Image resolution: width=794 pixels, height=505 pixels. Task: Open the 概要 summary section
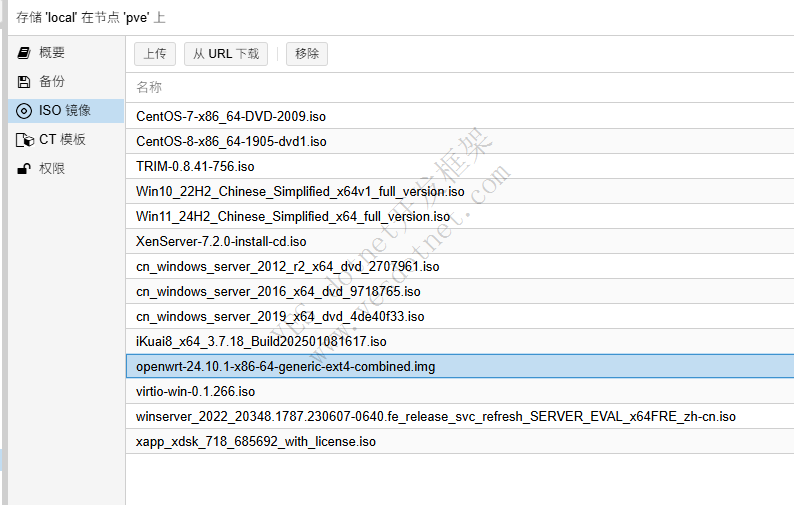point(66,53)
